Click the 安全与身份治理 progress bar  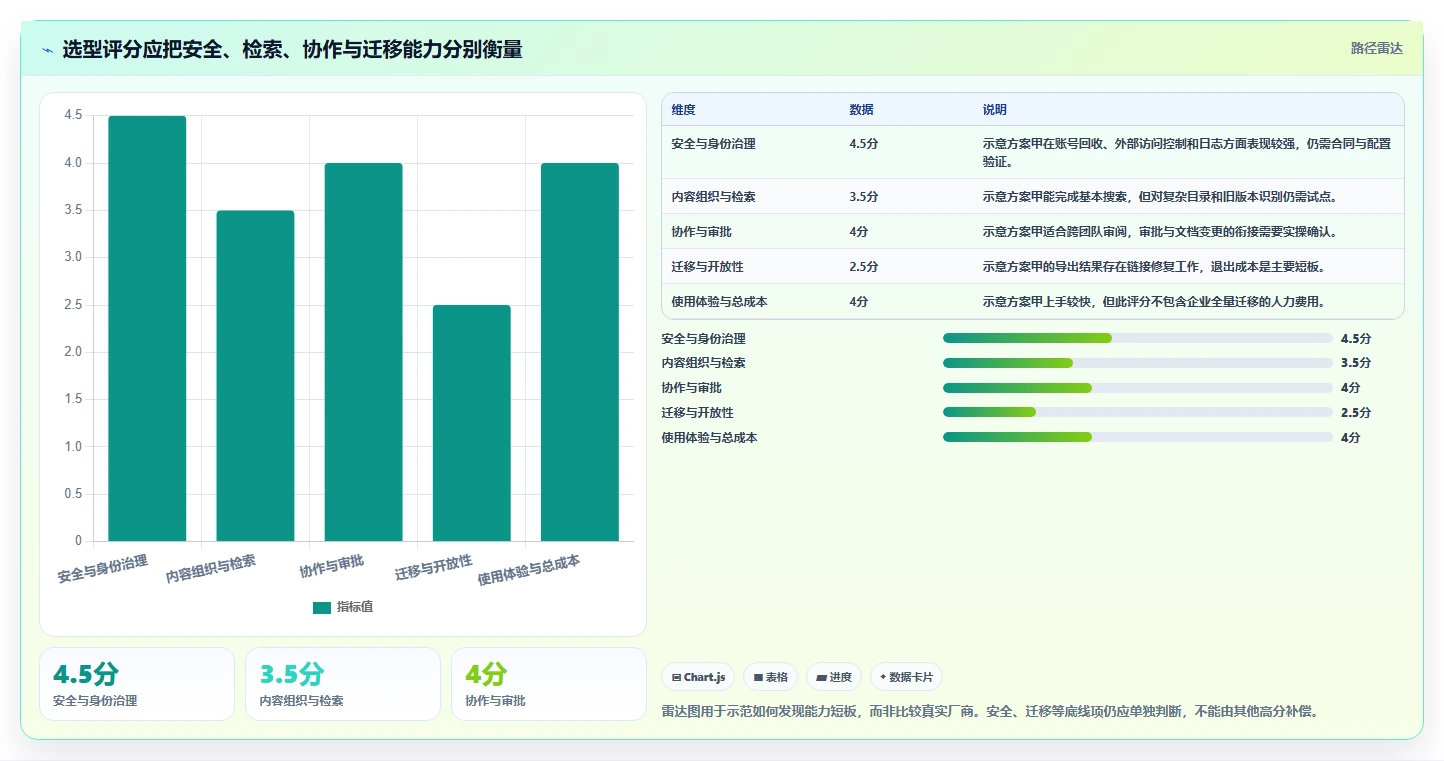coord(1138,338)
